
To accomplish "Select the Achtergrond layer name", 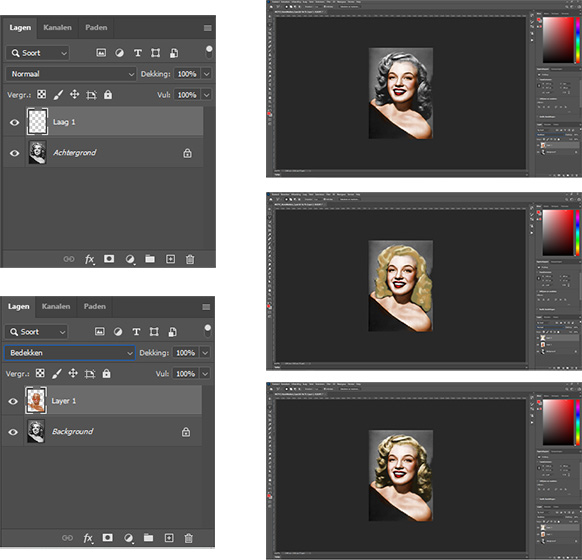I will point(74,153).
